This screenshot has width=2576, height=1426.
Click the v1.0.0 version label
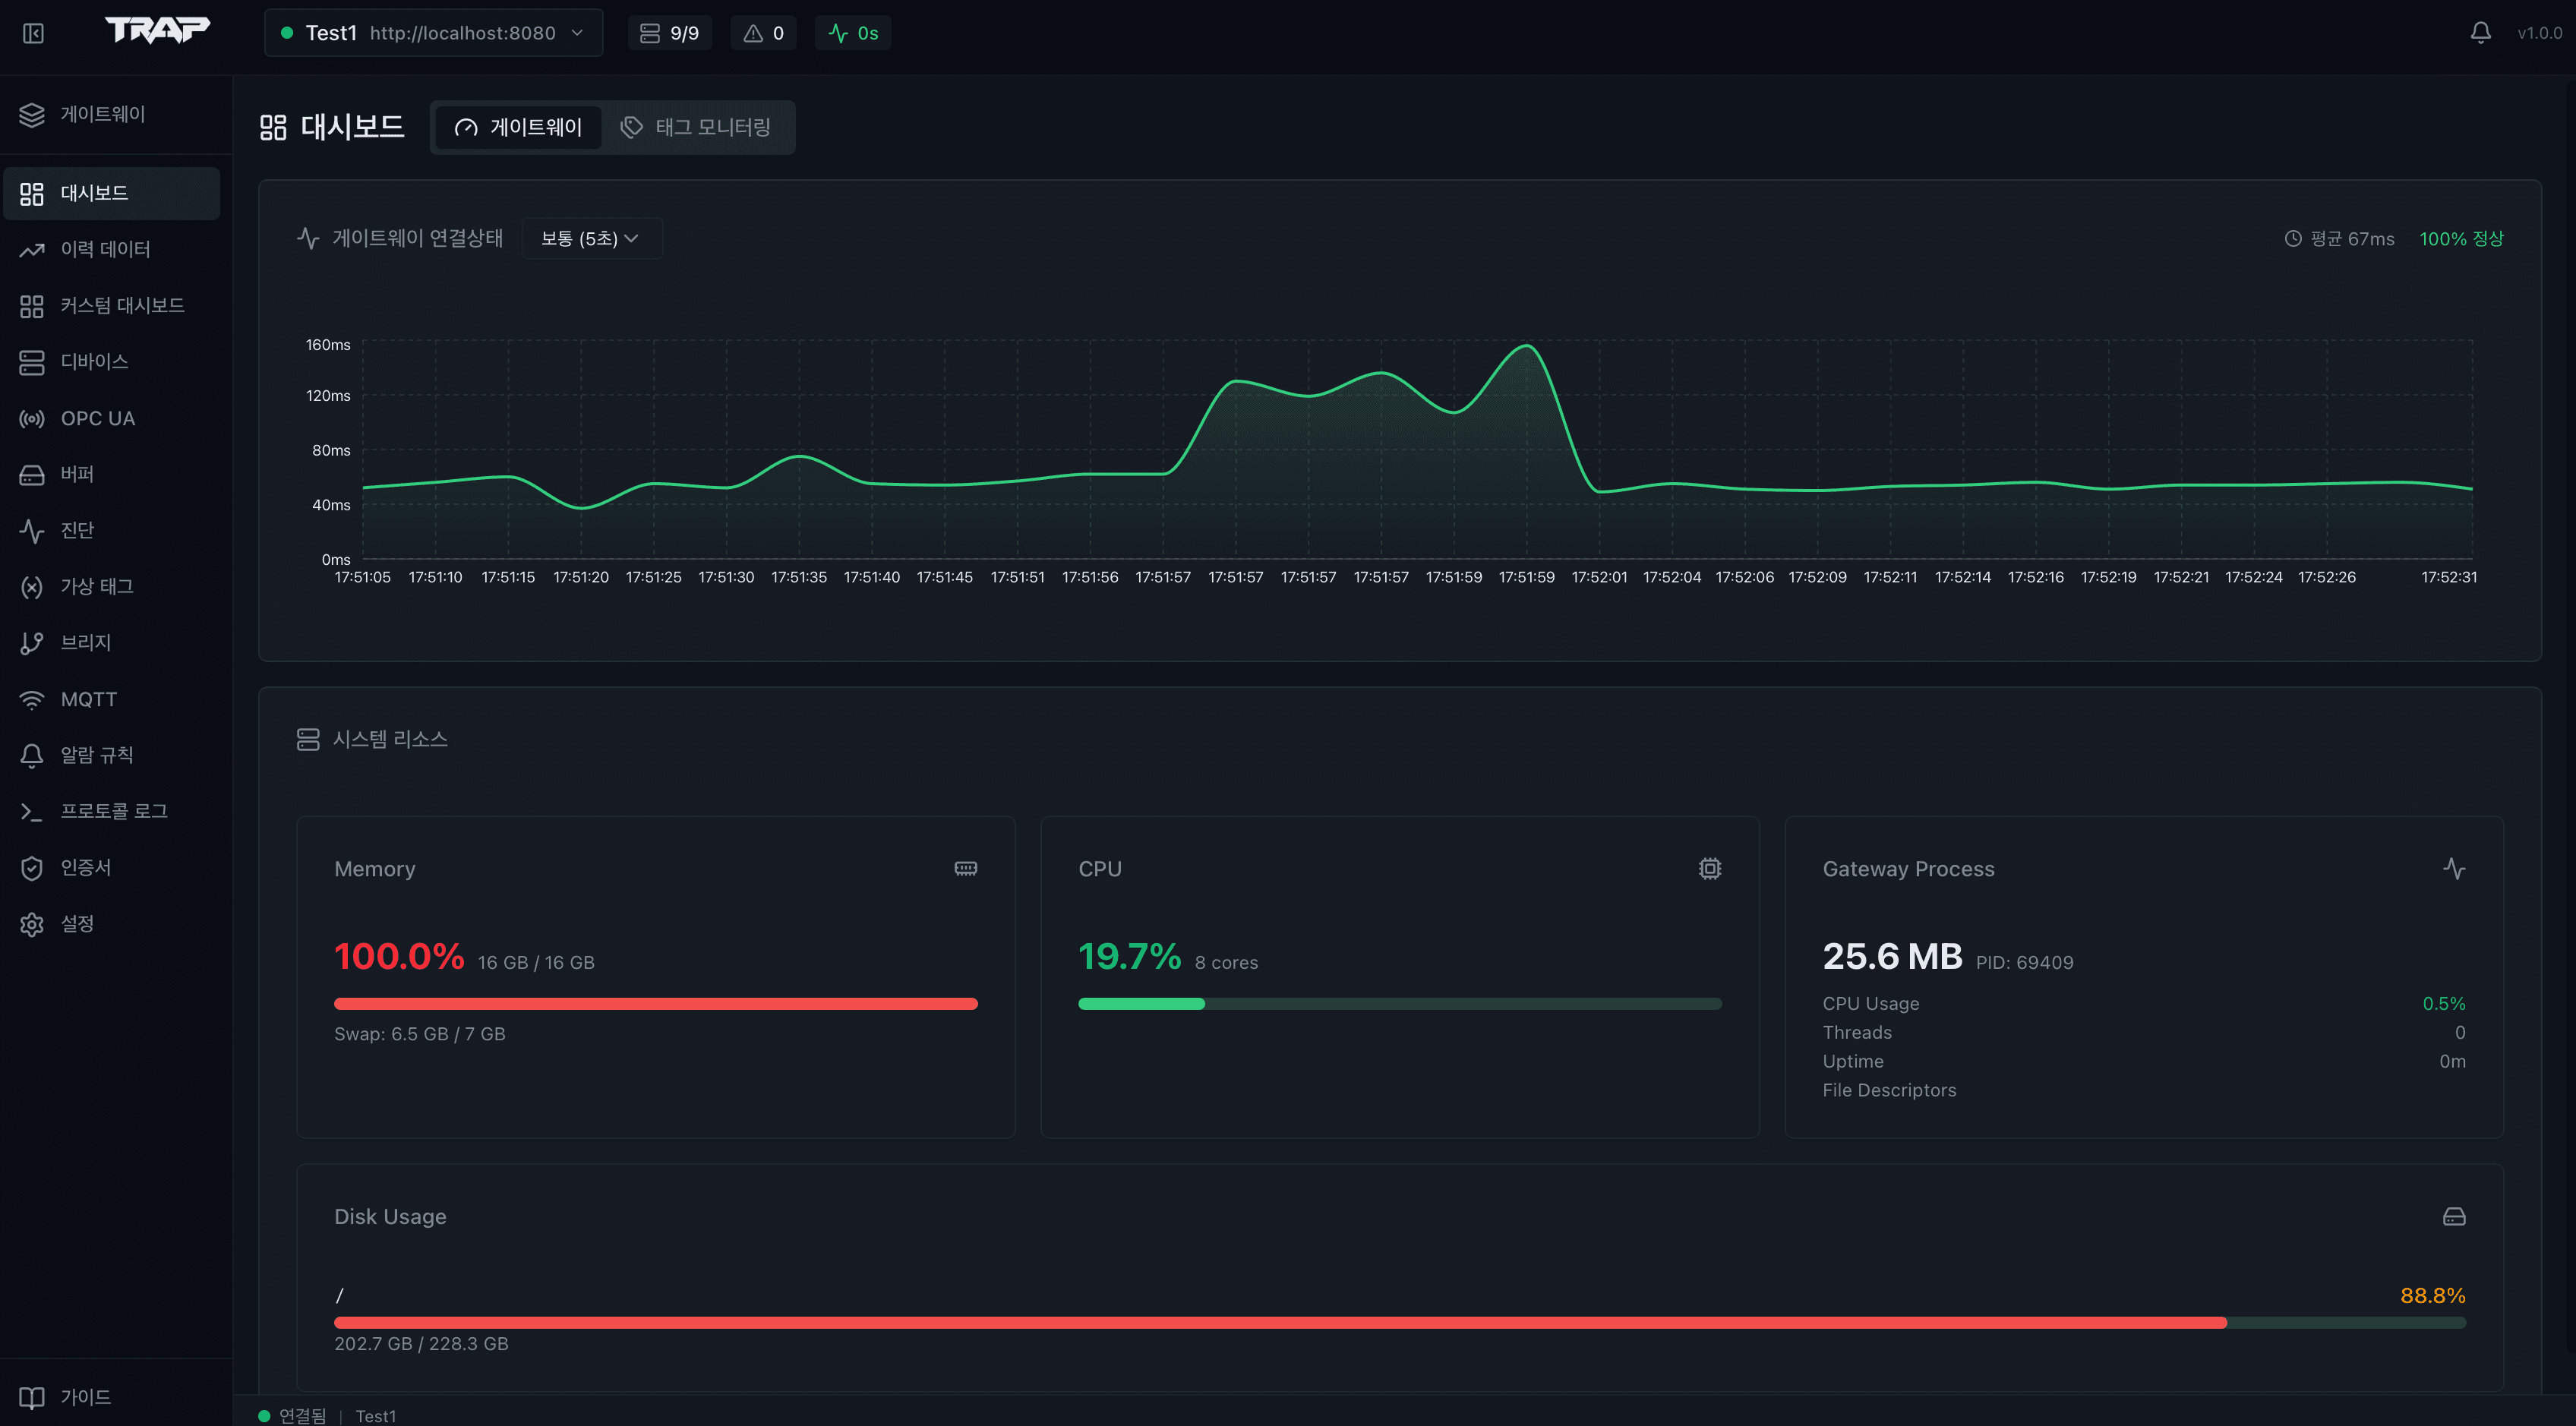click(x=2539, y=33)
